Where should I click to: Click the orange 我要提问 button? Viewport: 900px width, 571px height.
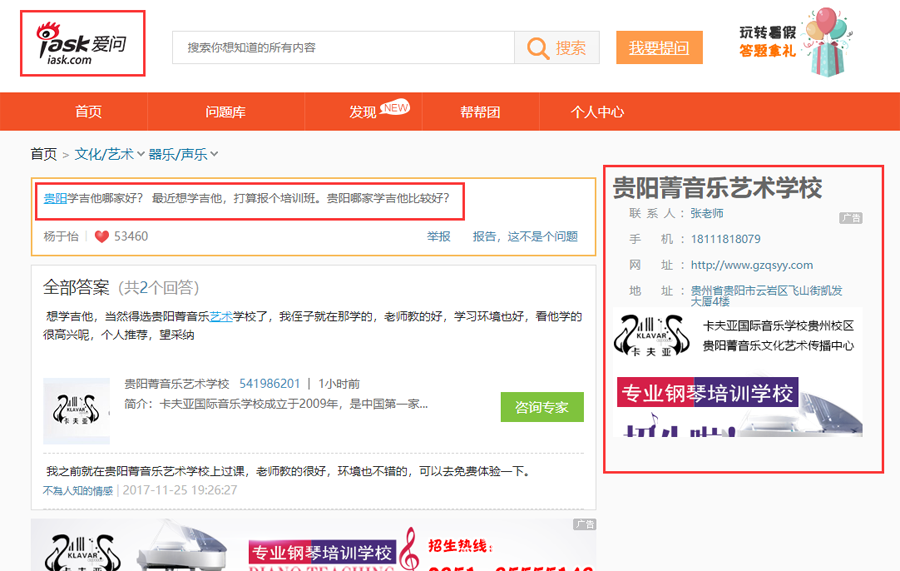pos(659,48)
